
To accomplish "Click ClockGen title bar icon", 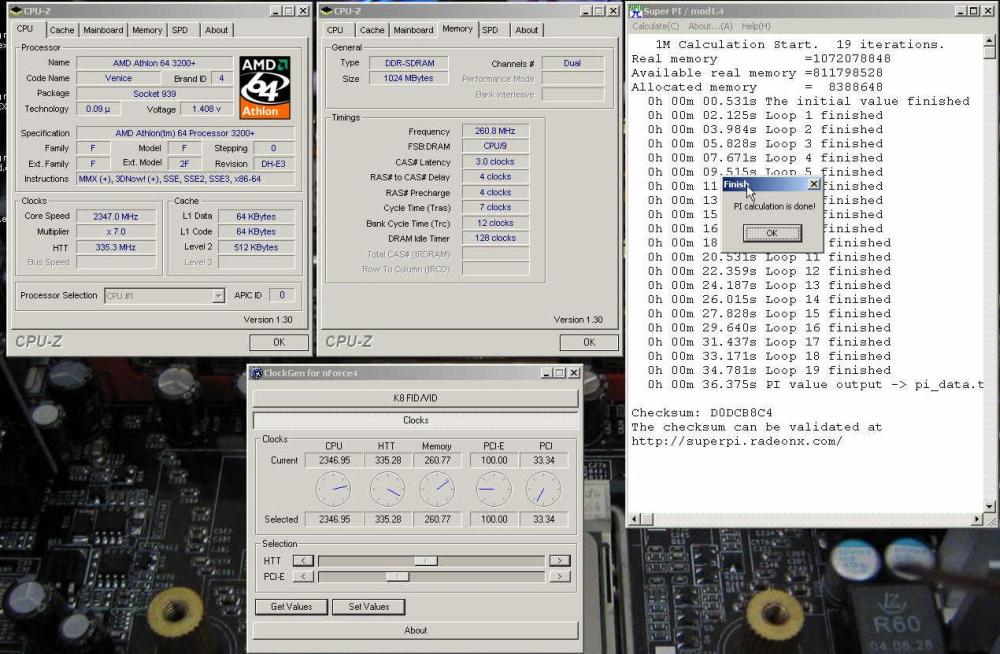I will click(x=256, y=373).
